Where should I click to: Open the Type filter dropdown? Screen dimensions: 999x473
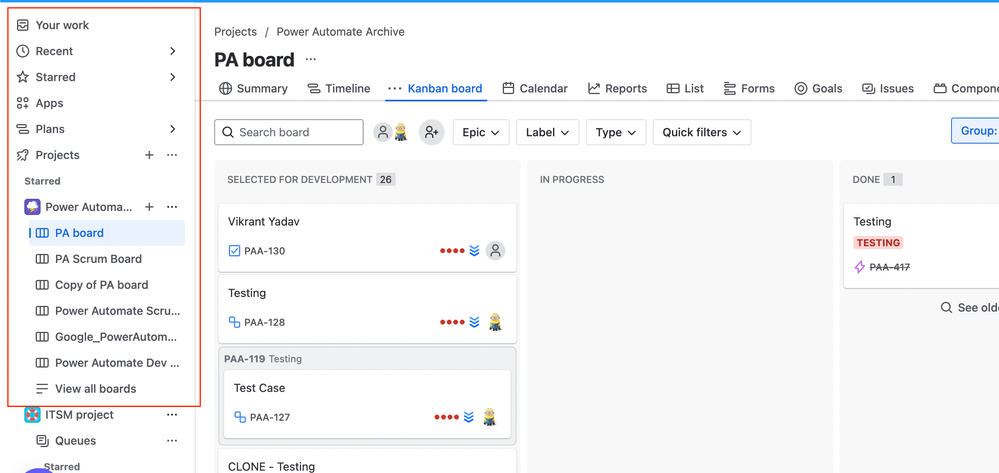616,132
